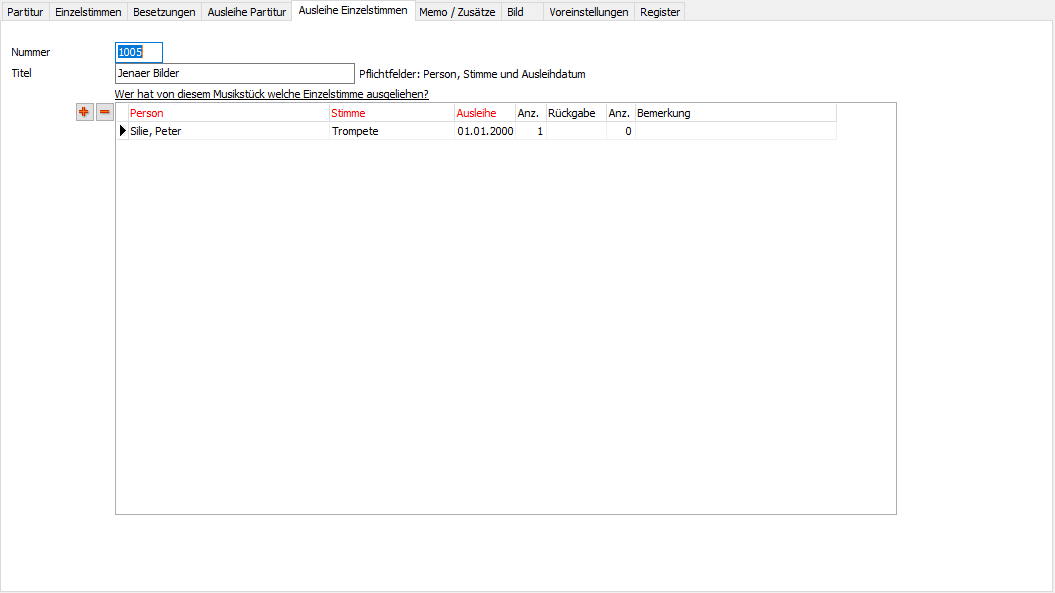The image size is (1055, 593).
Task: Select the row marker arrow for Silie, Peter
Action: click(x=123, y=131)
